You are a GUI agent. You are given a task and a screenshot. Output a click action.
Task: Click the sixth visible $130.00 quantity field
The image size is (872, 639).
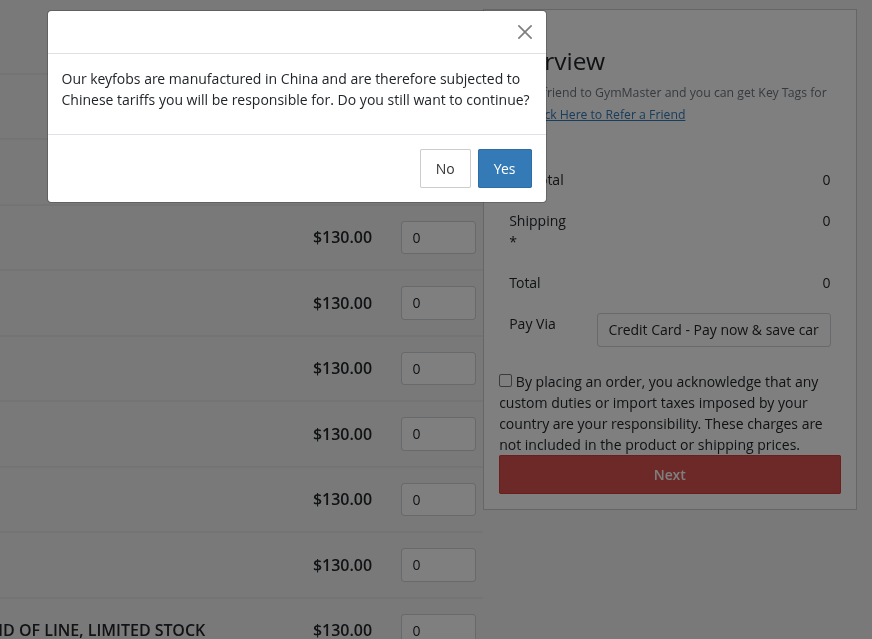click(x=438, y=565)
